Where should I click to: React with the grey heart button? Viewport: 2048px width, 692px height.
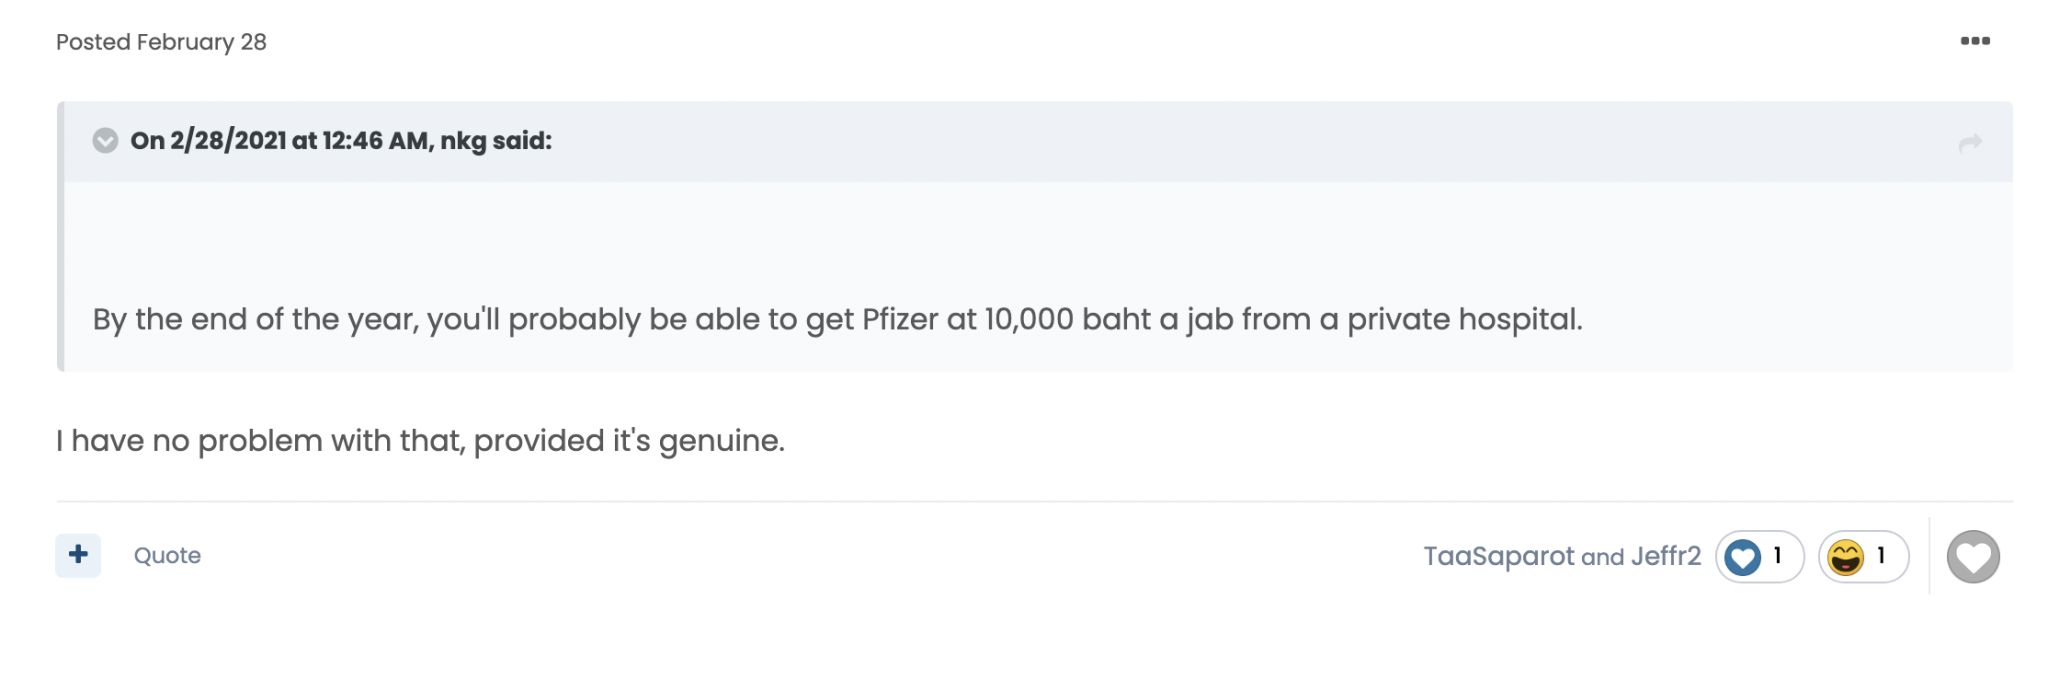1972,557
